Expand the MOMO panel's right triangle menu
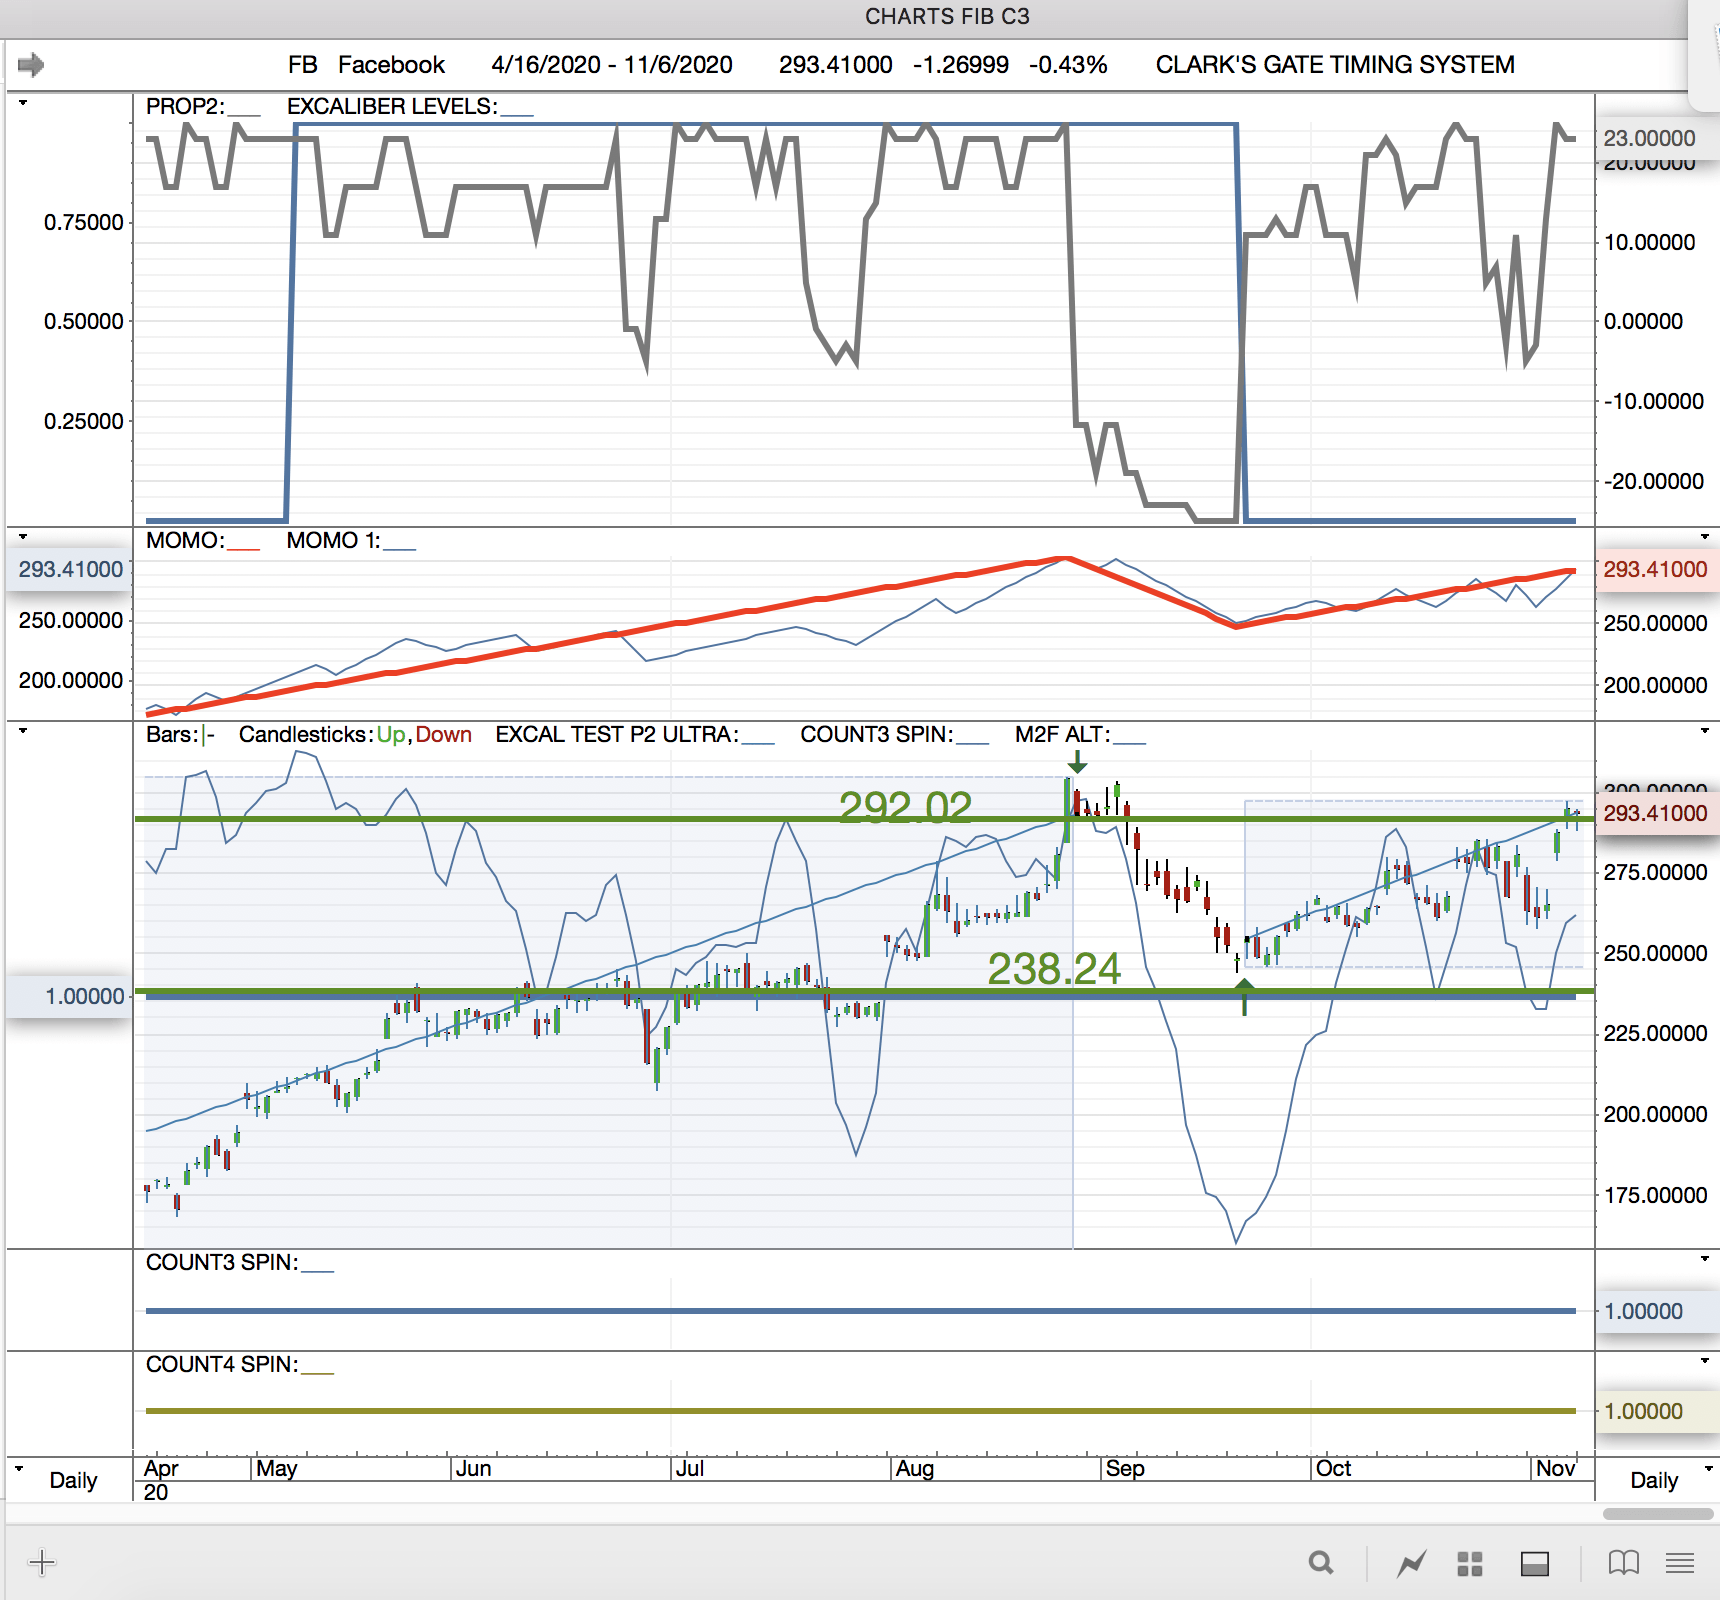The image size is (1720, 1600). [1705, 537]
